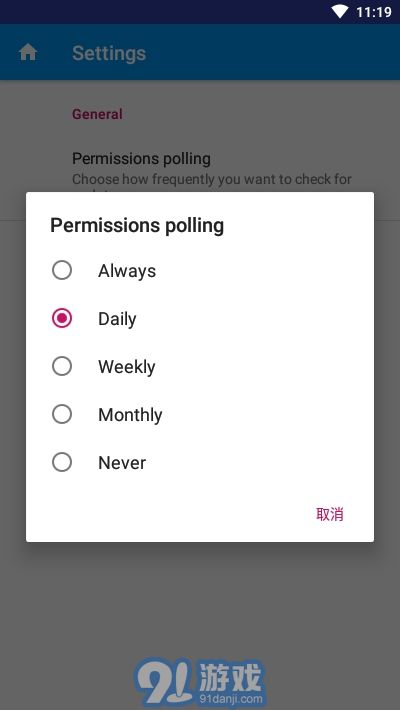Choose the Weekly option label
The width and height of the screenshot is (400, 710).
[x=127, y=366]
